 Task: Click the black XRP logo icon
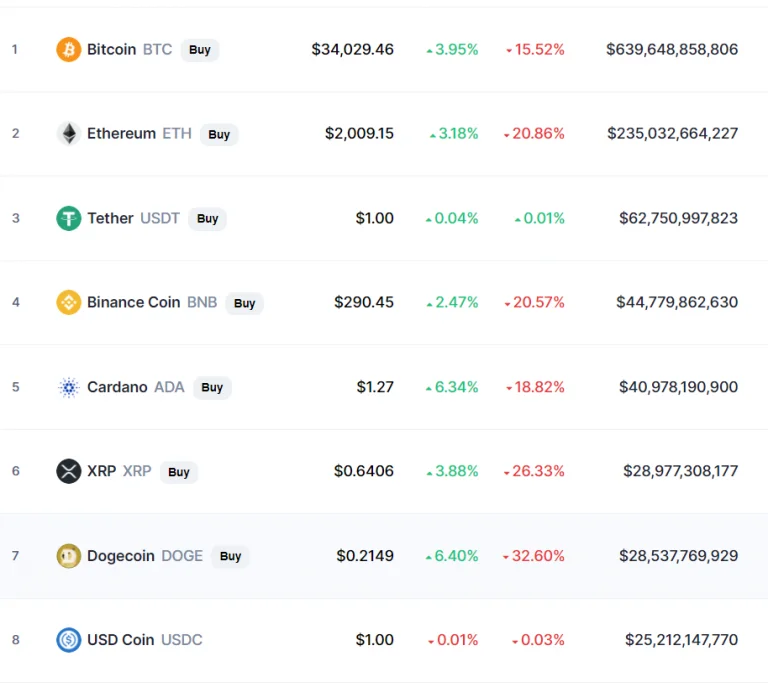[x=68, y=471]
